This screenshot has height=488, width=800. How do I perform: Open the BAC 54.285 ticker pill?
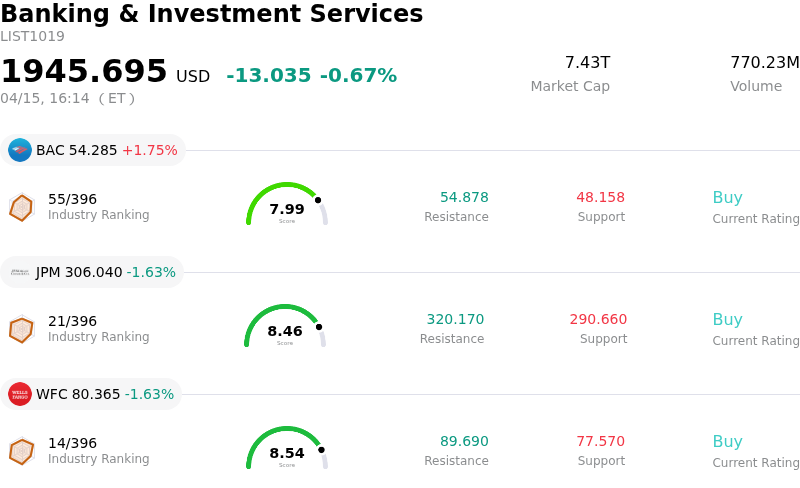[x=93, y=150]
